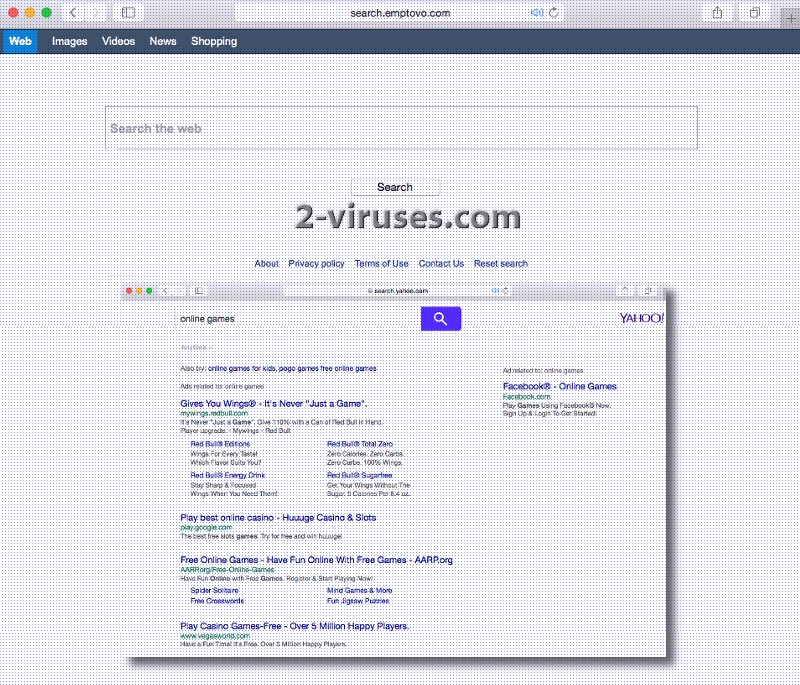Click search.yahoo.com address bar in inner window
The height and width of the screenshot is (685, 800).
pyautogui.click(x=398, y=291)
